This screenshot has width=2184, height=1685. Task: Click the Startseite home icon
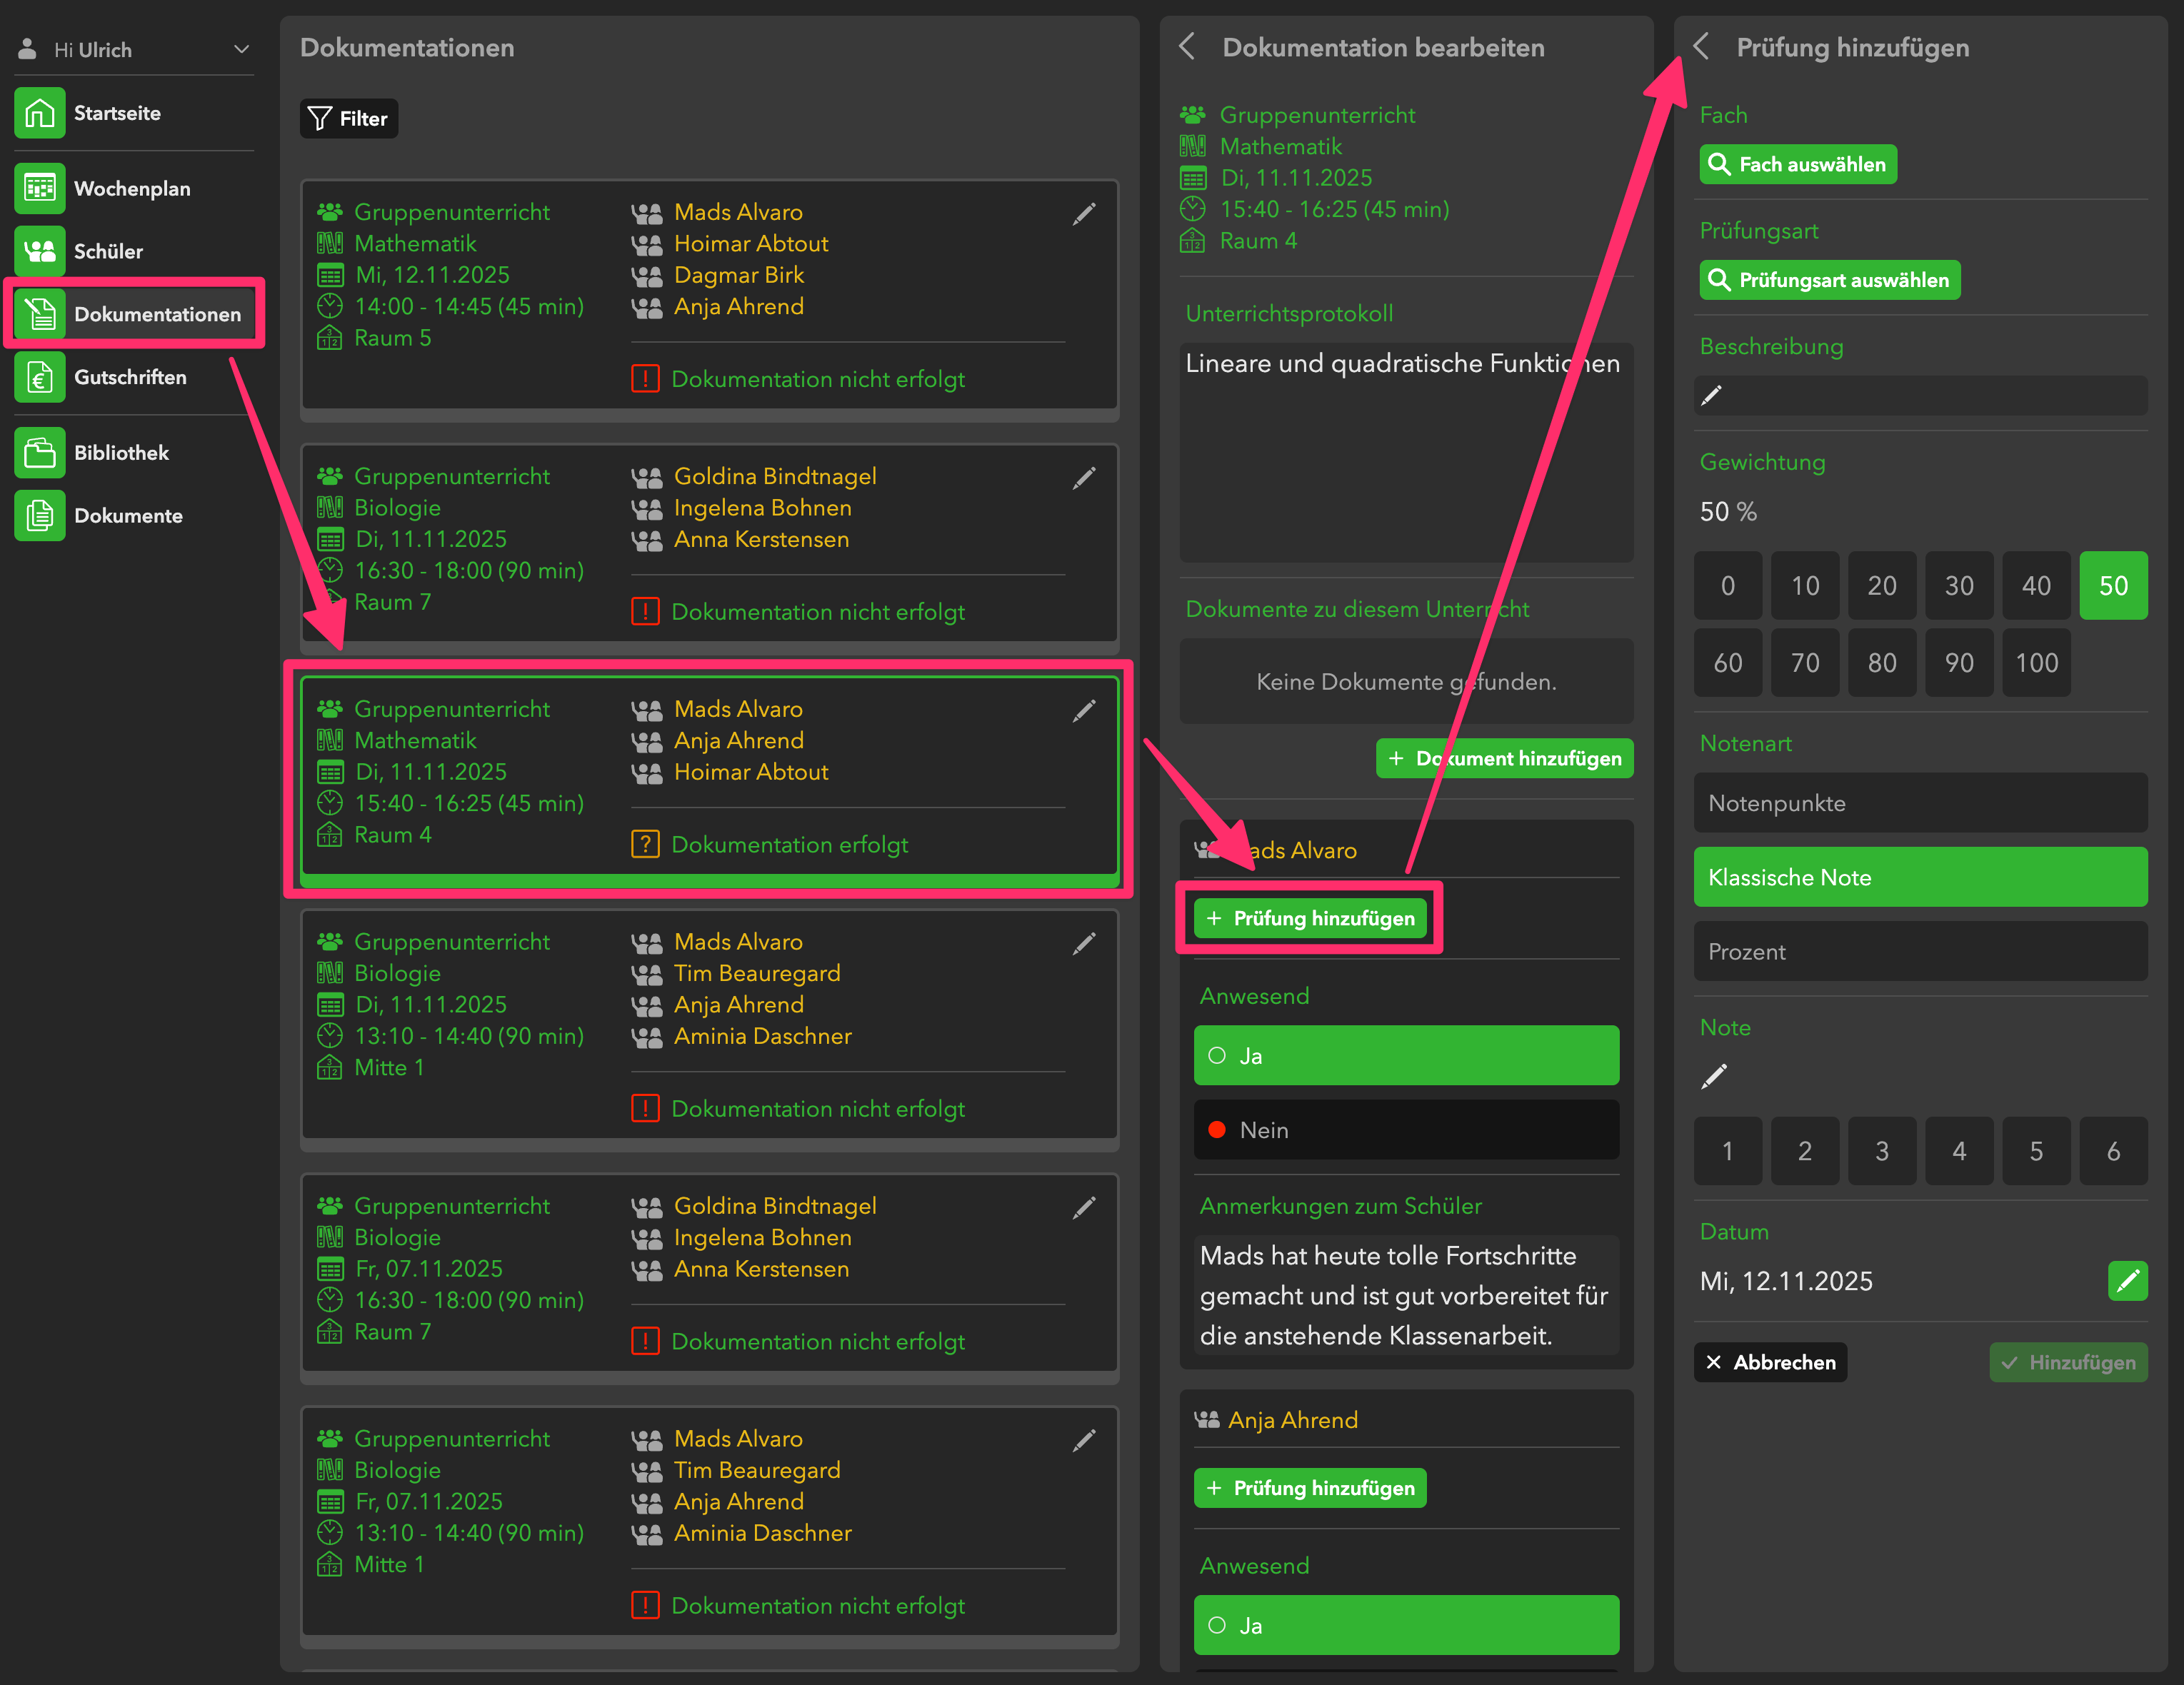pyautogui.click(x=40, y=113)
